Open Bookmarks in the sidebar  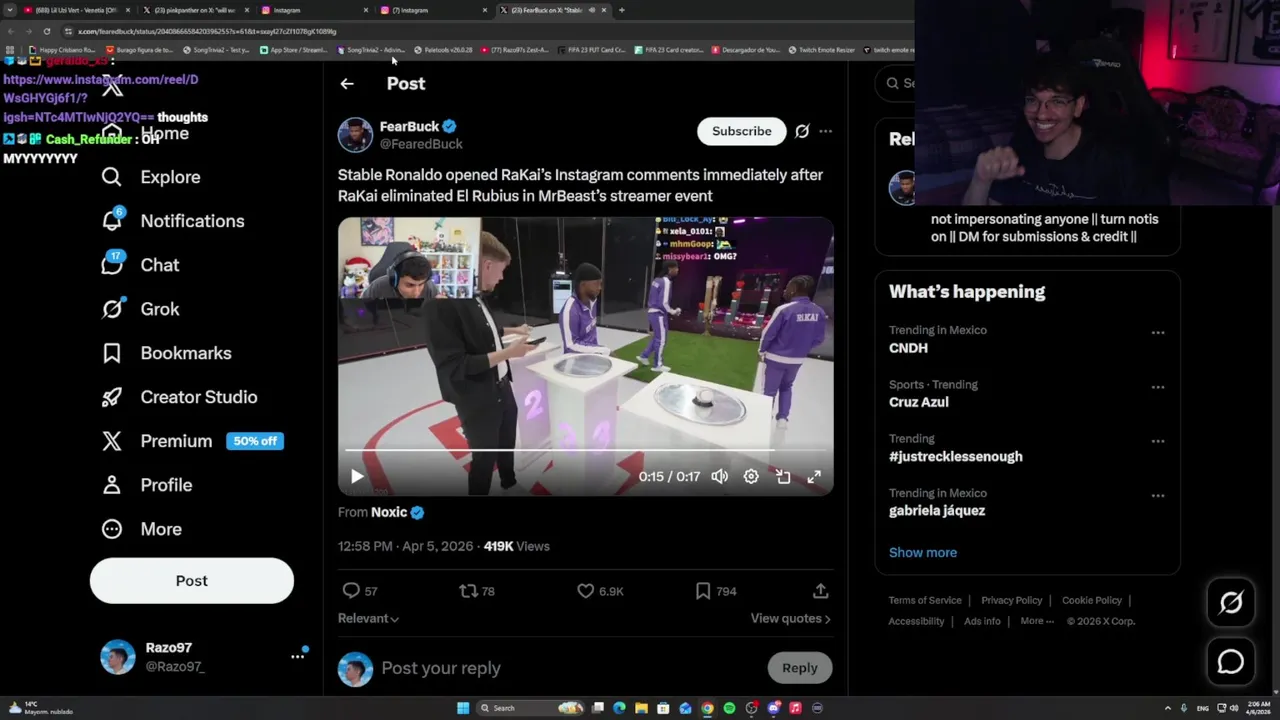[x=166, y=353]
